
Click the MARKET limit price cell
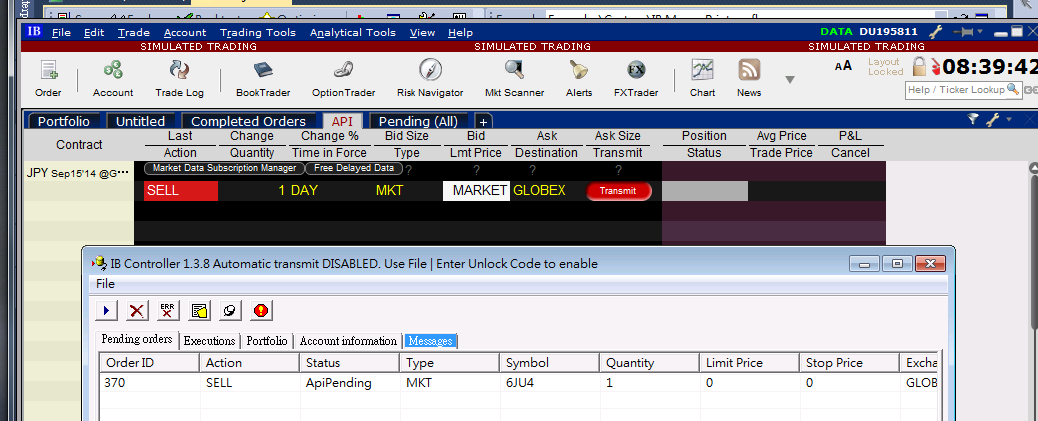pyautogui.click(x=477, y=191)
